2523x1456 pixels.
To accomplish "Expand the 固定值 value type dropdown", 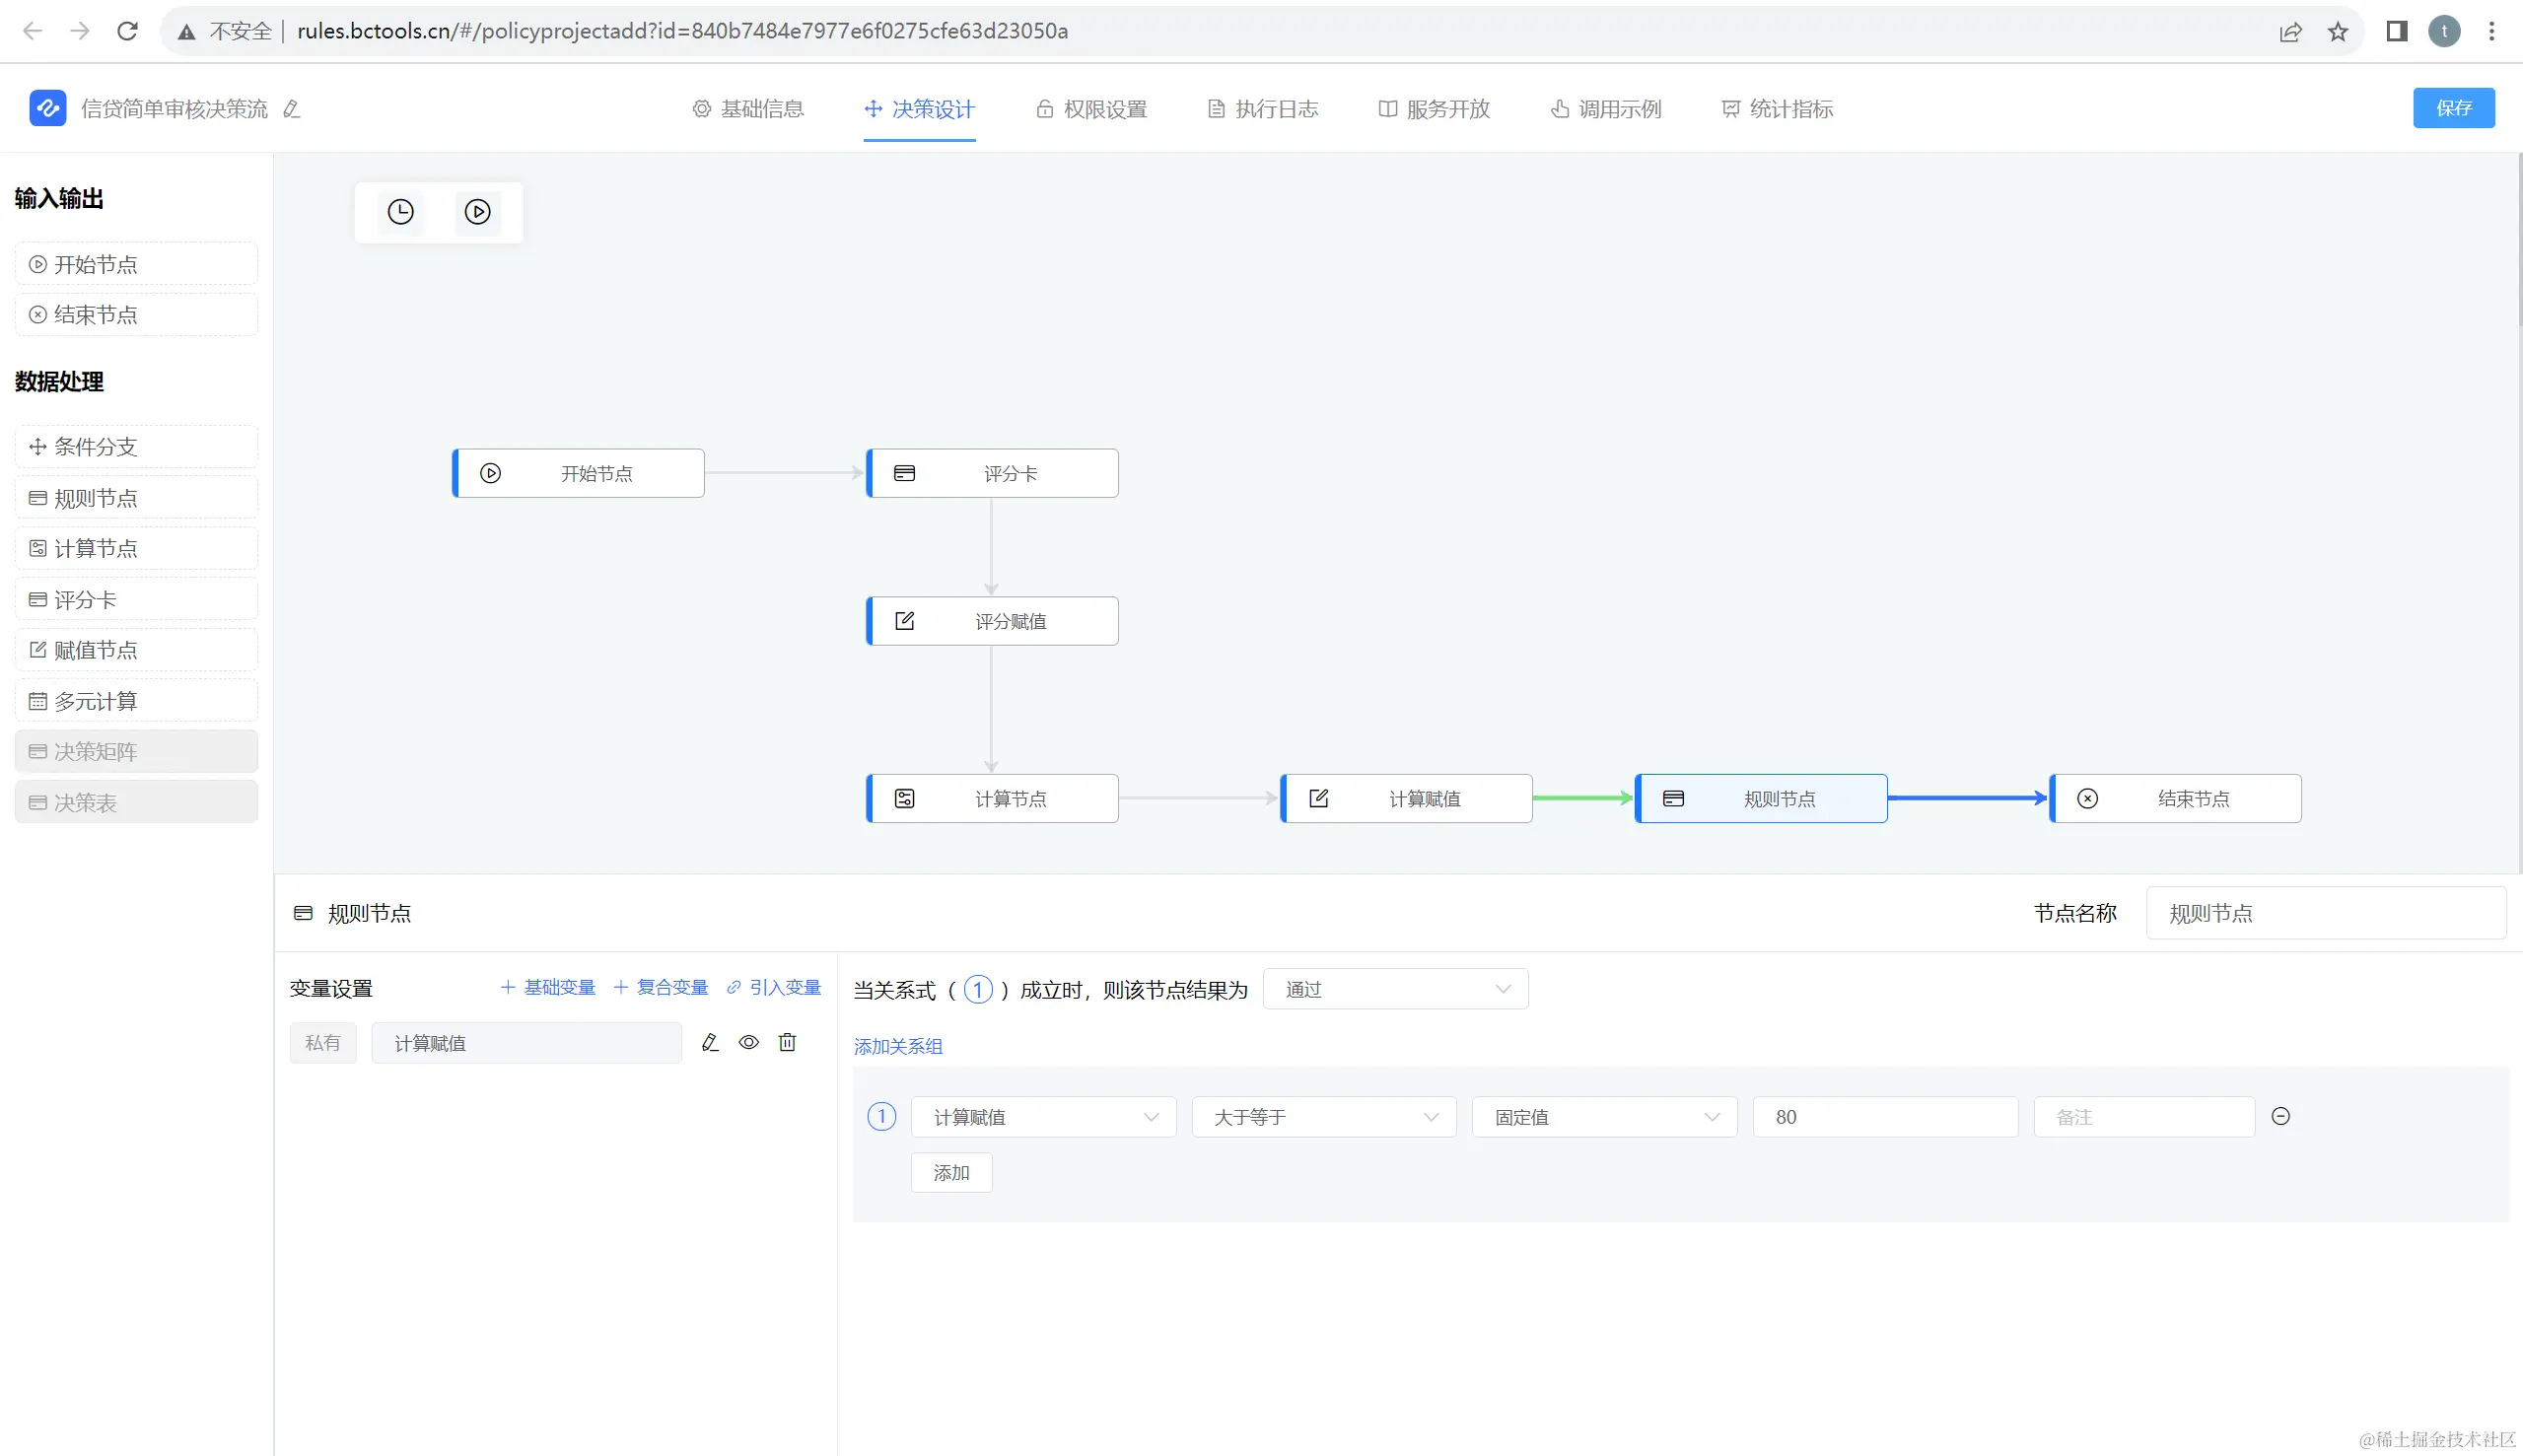I will [1603, 1117].
